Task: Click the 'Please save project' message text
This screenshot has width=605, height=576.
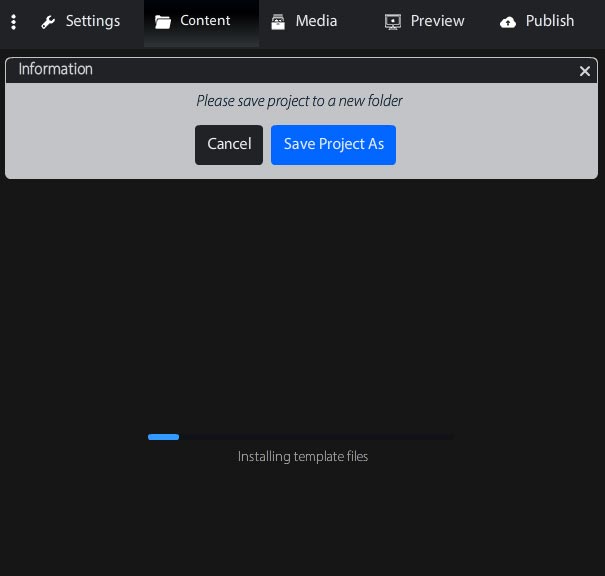Action: click(299, 101)
